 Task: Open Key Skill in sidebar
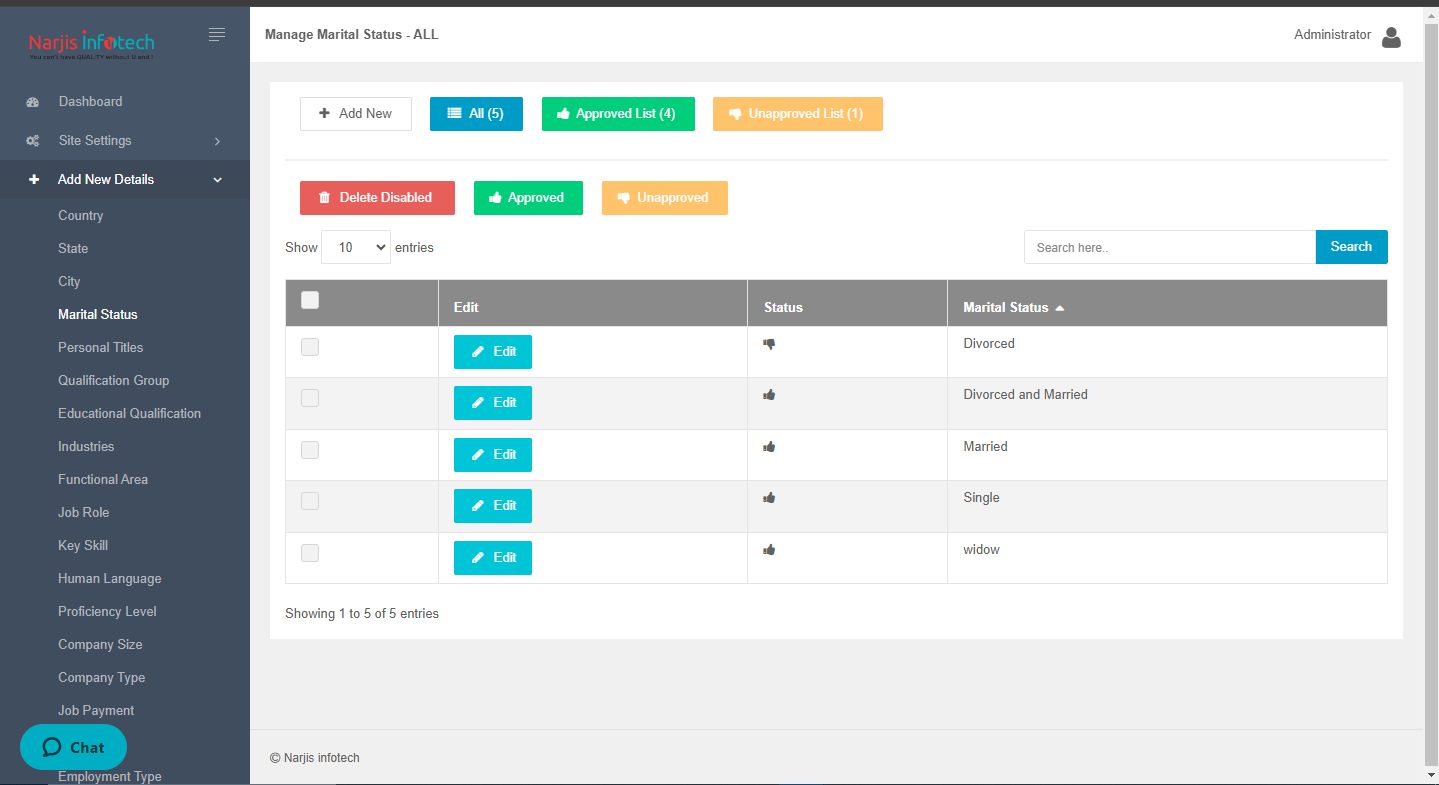point(83,546)
